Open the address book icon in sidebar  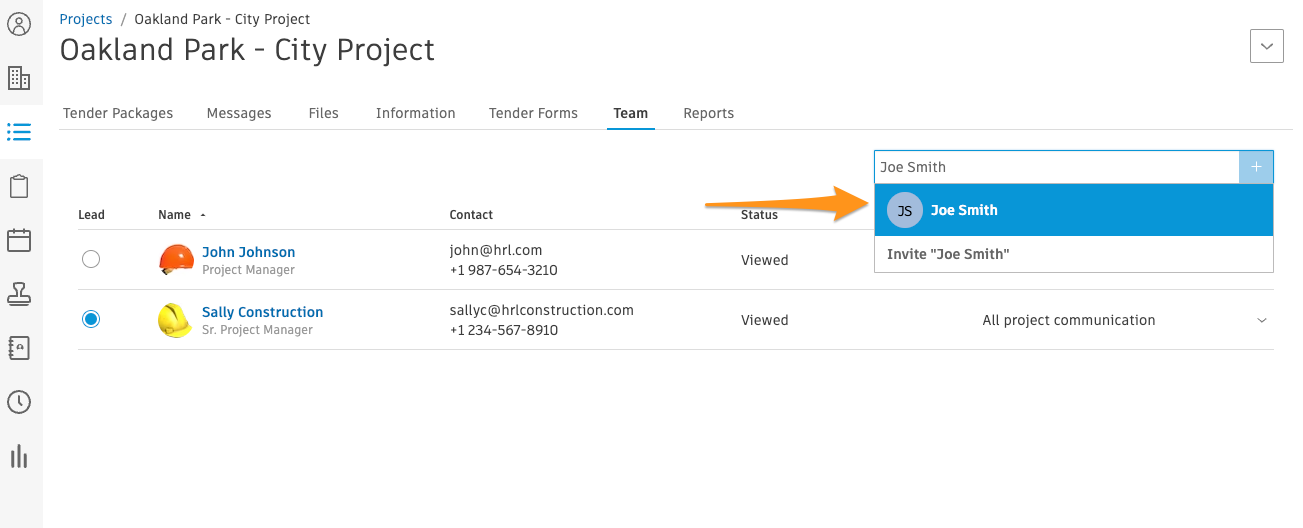coord(19,348)
